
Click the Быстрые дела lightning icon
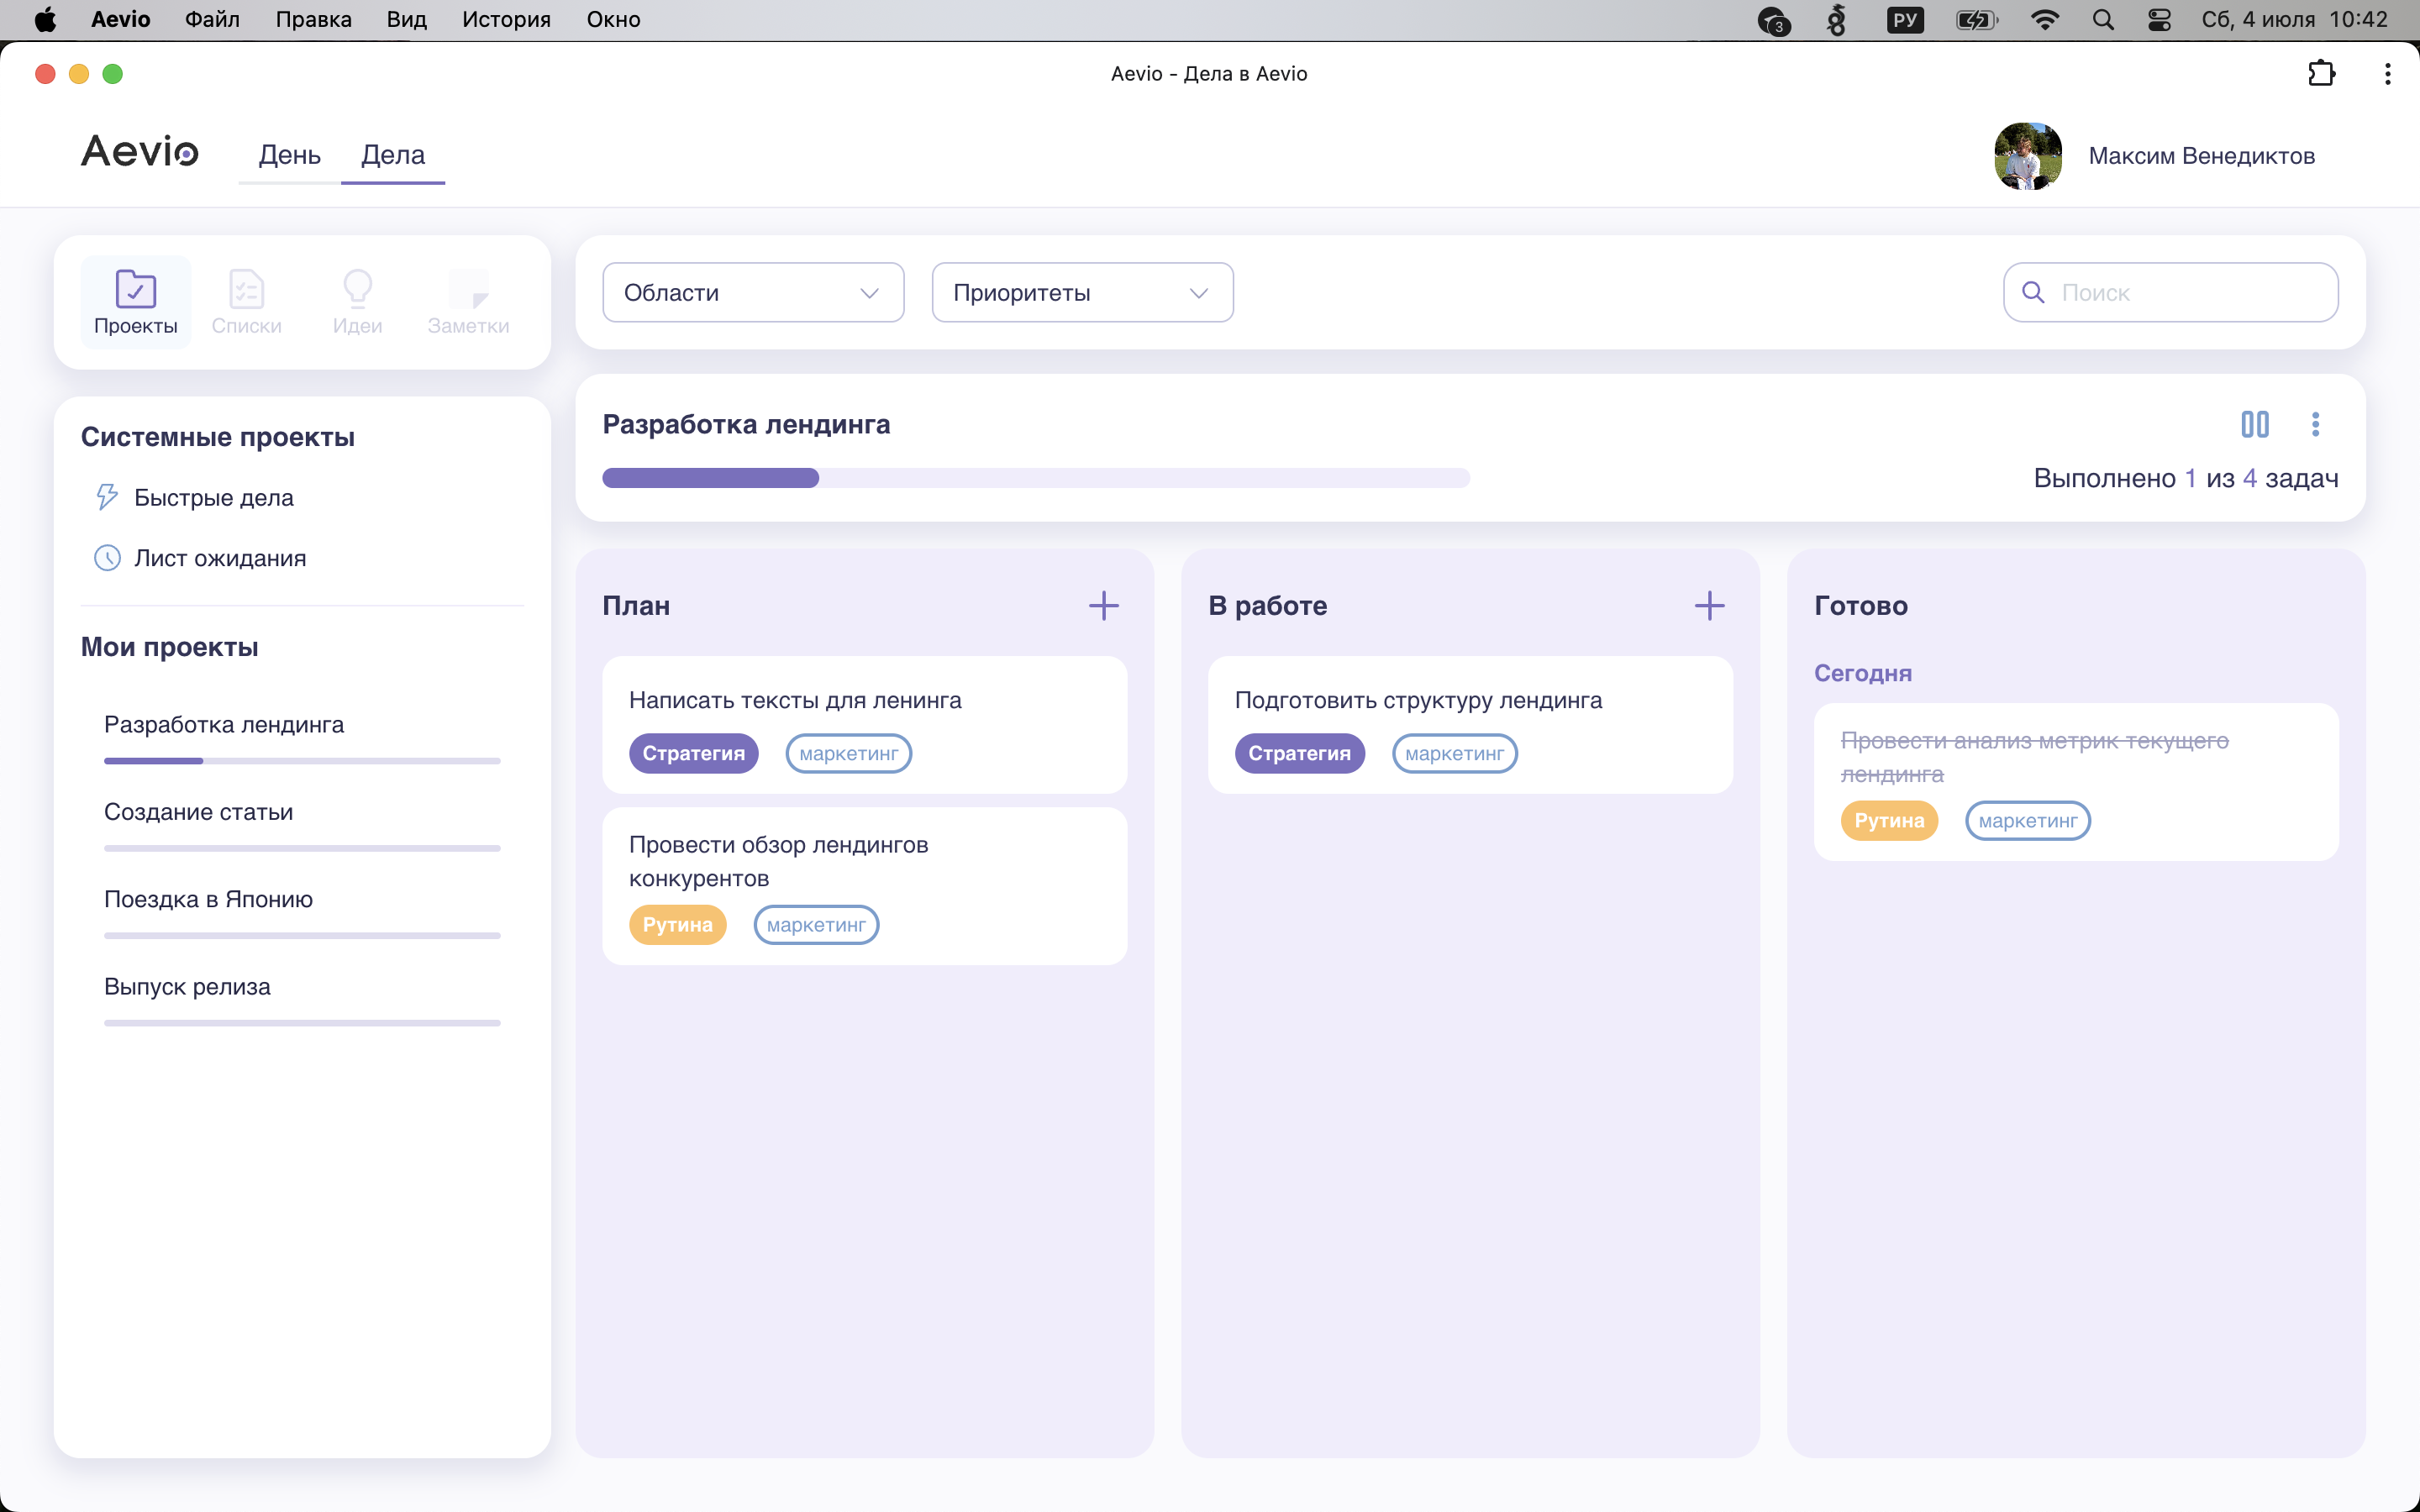click(x=106, y=497)
